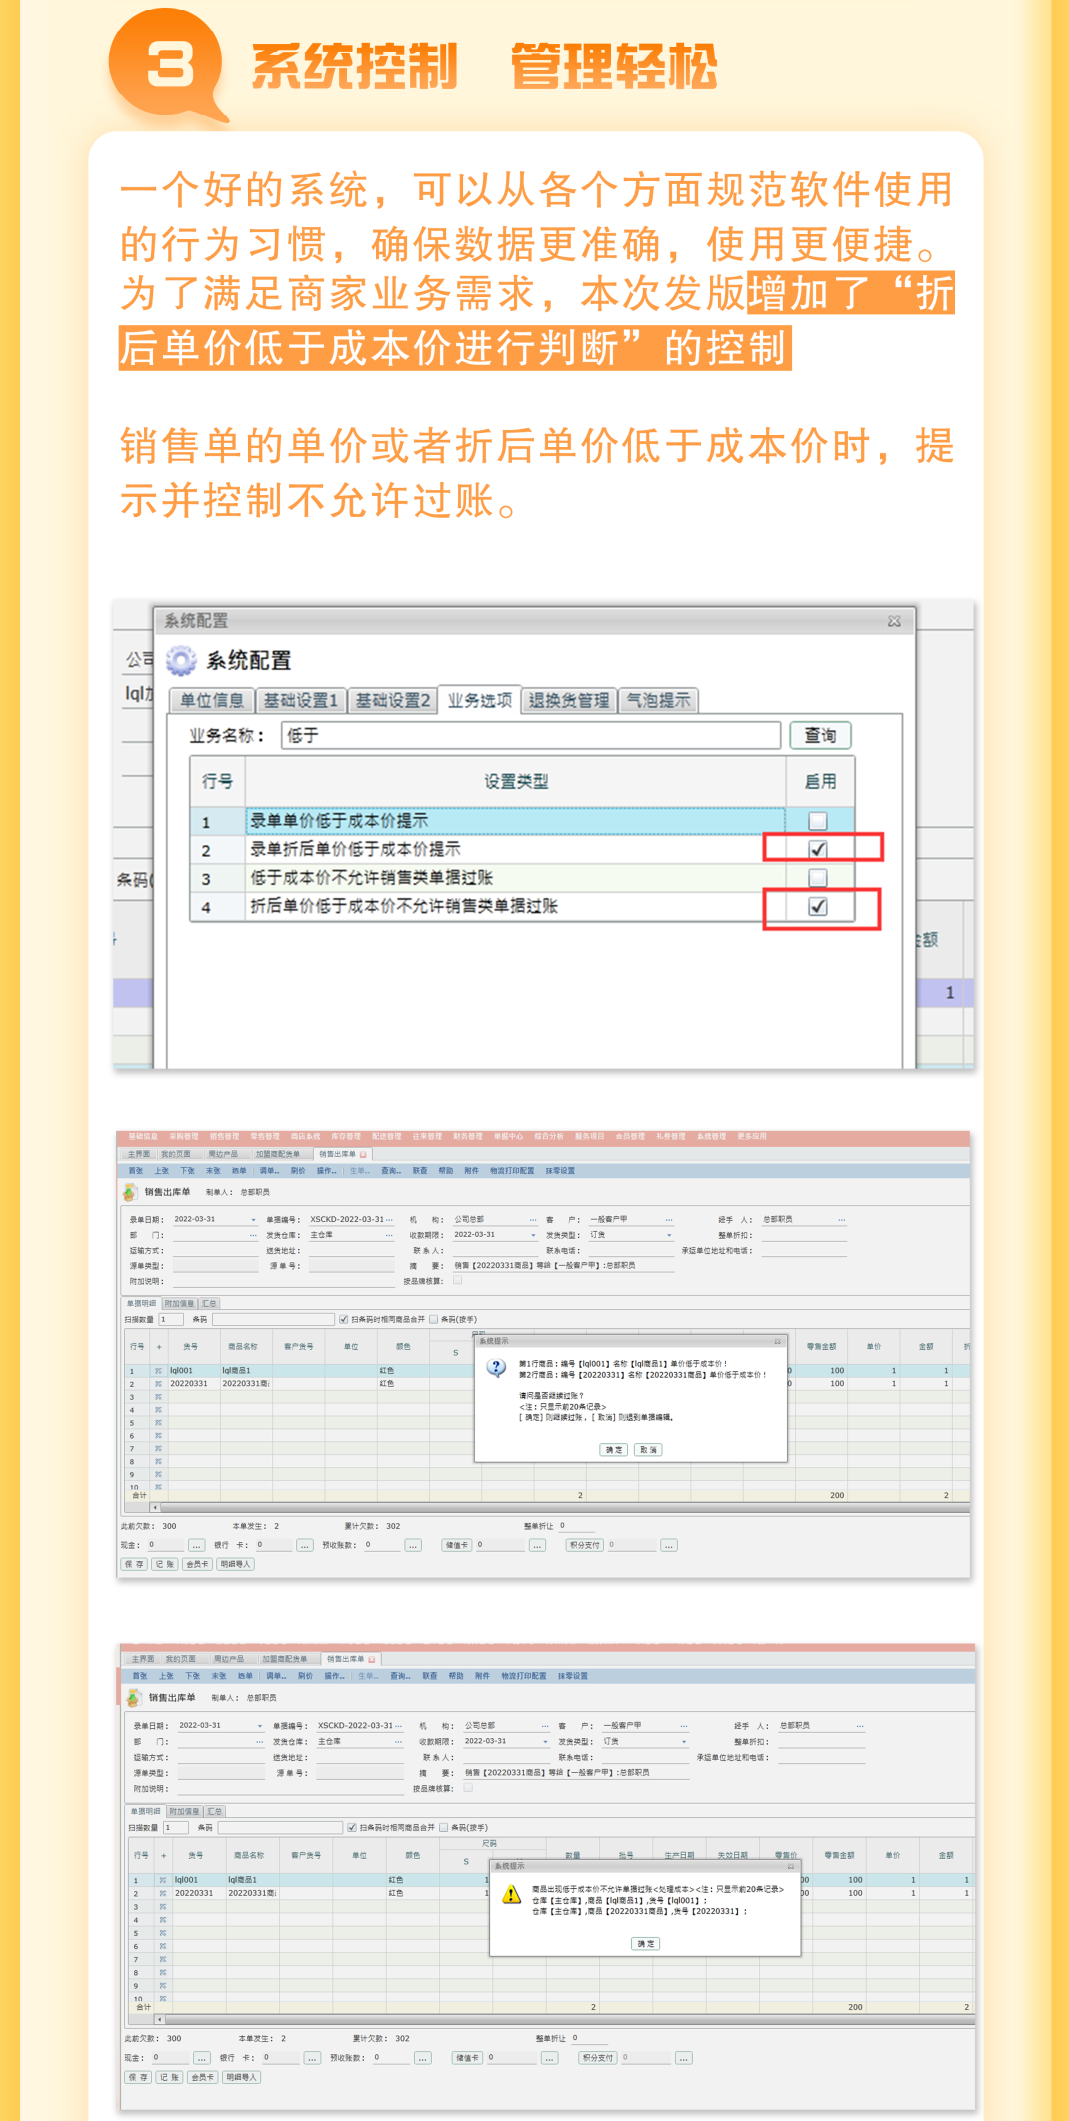The image size is (1069, 2121).
Task: Switch to 主界面 tab in the question-dialog window
Action: (138, 1154)
